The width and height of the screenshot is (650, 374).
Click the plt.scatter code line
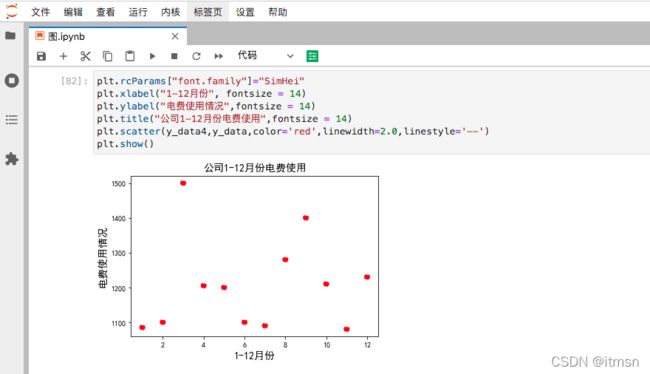[293, 131]
